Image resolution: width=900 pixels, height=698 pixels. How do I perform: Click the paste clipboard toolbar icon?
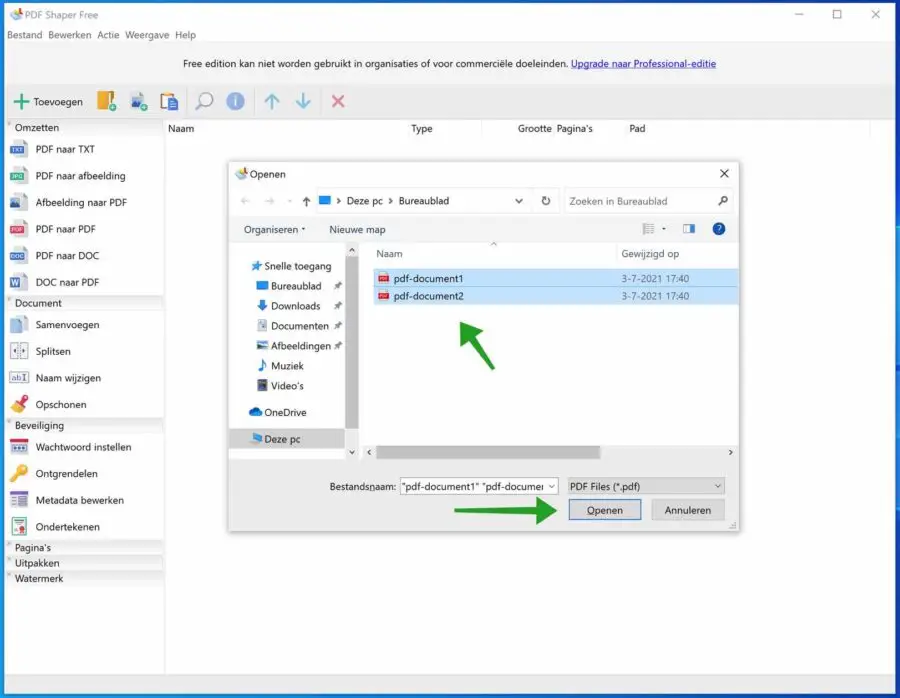tap(169, 102)
